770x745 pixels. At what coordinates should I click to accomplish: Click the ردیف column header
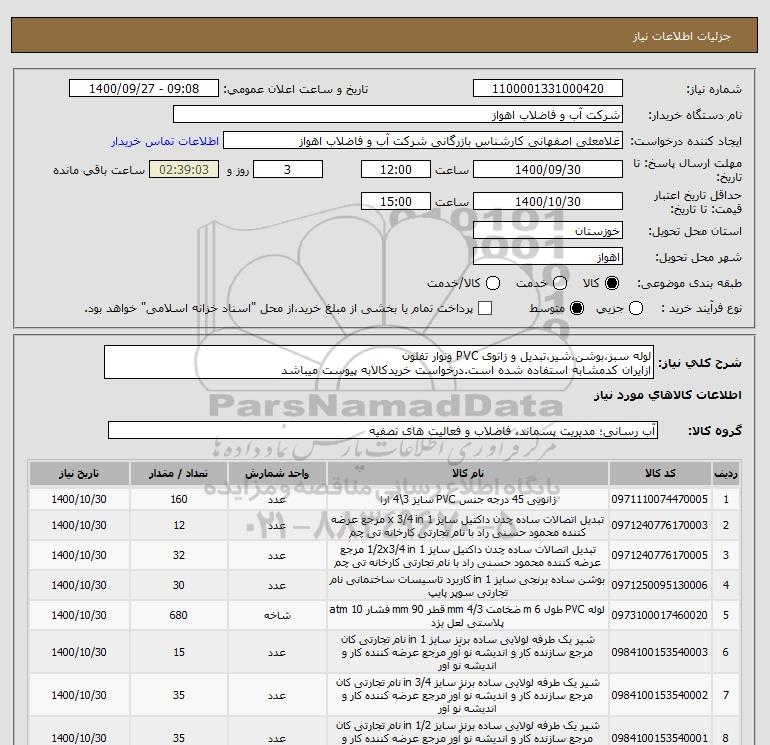[x=726, y=473]
